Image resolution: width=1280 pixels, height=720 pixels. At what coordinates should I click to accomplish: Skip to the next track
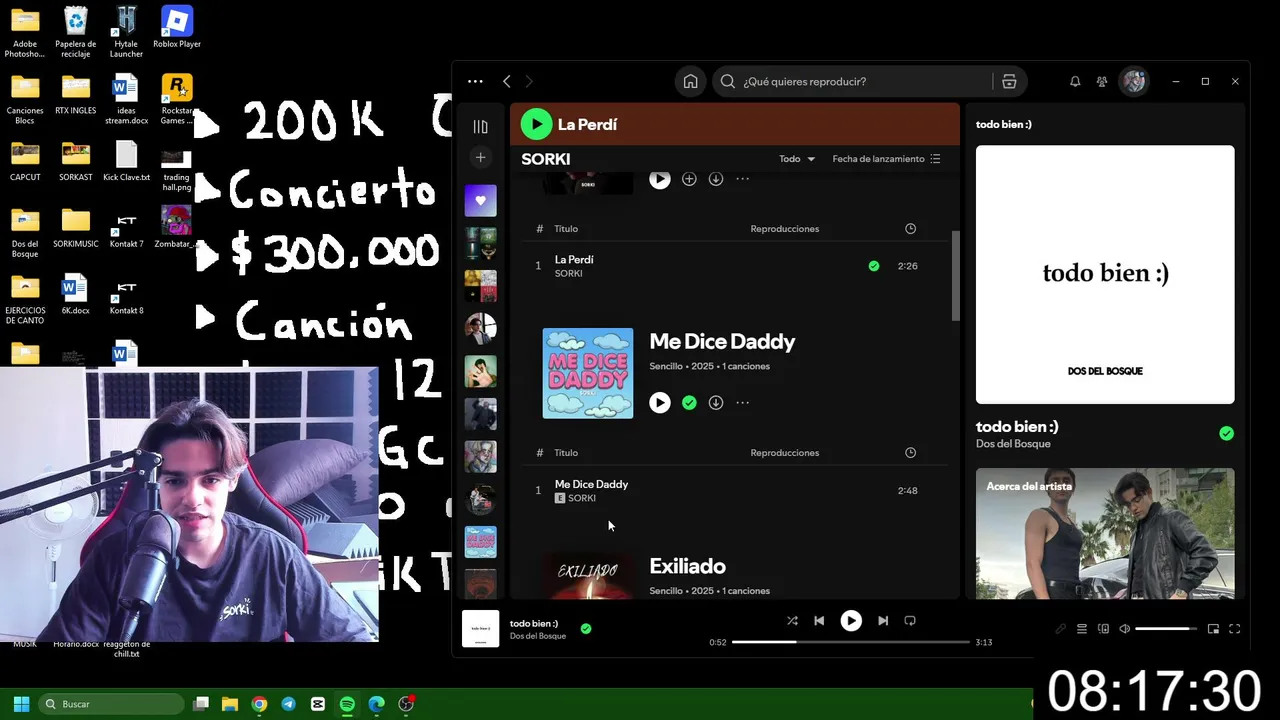[x=883, y=621]
